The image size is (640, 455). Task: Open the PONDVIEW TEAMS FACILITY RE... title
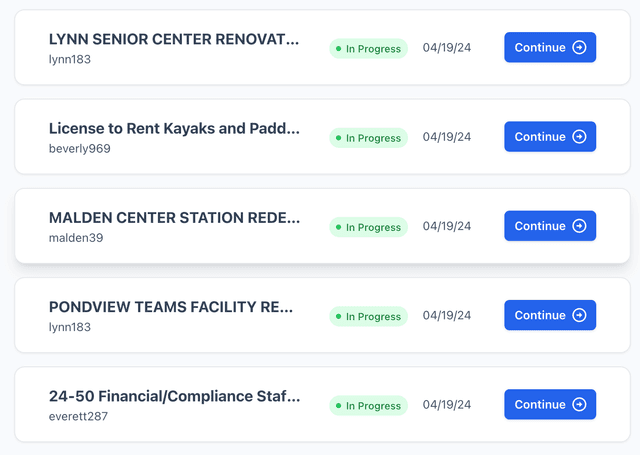coord(171,307)
